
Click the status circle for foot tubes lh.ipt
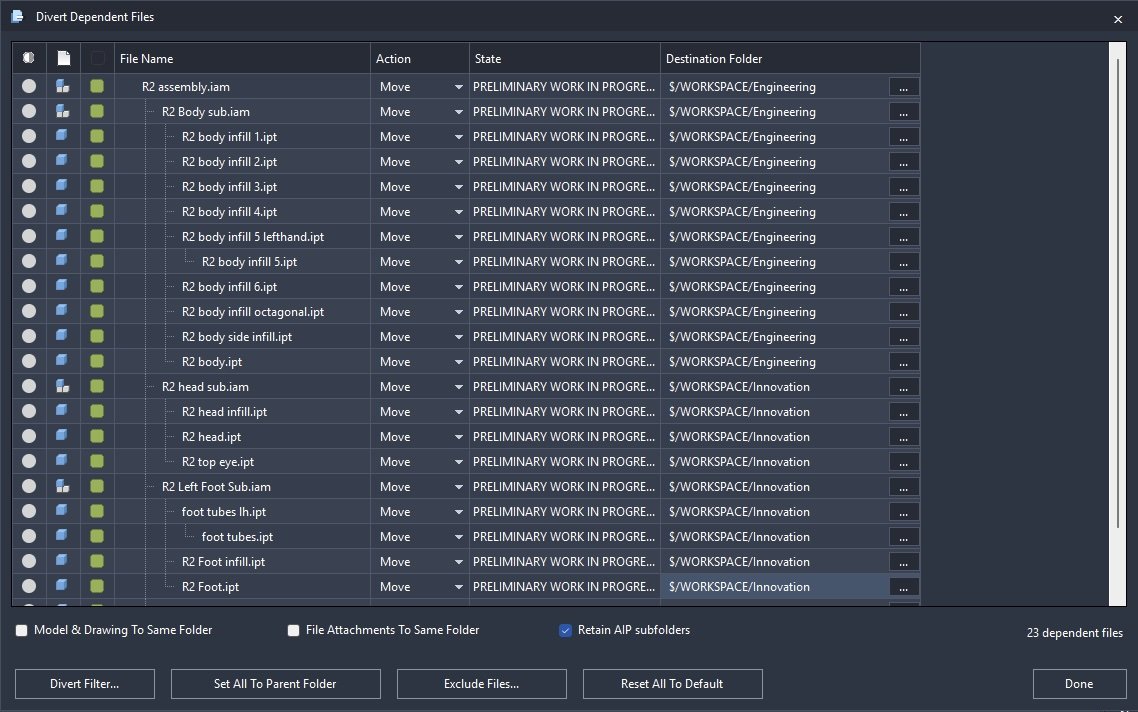[29, 512]
